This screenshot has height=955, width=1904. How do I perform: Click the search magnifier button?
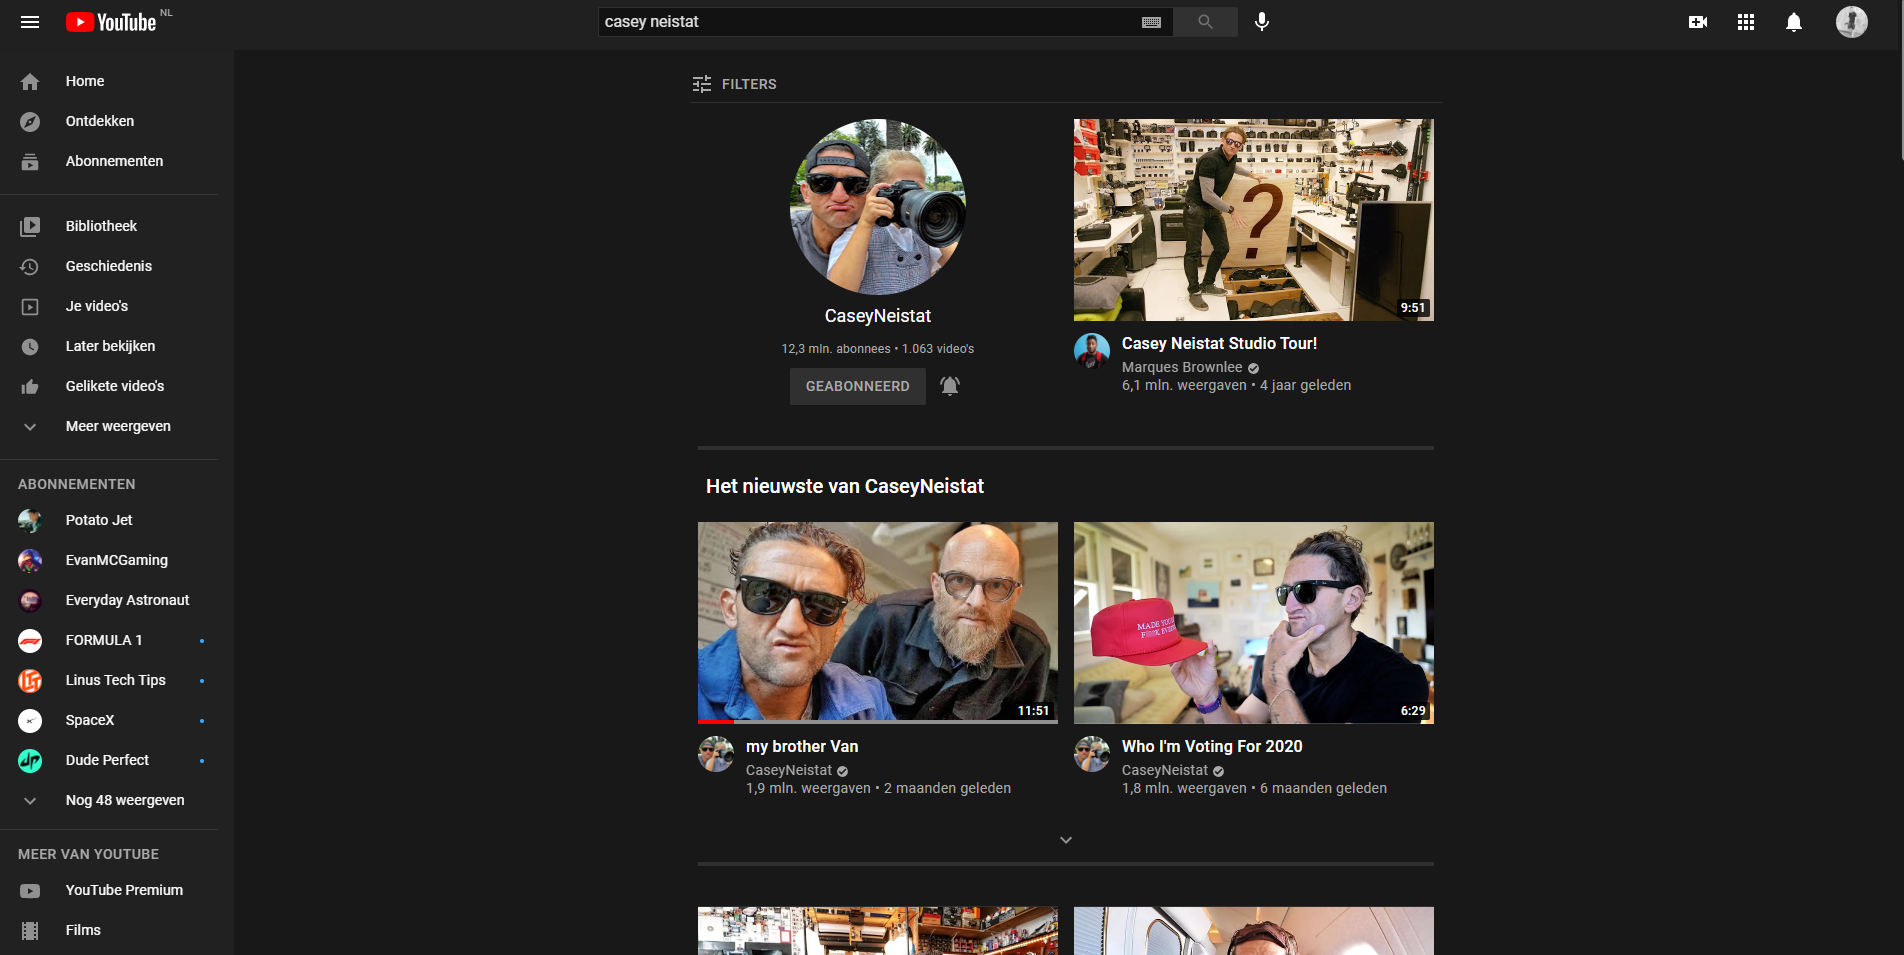coord(1205,22)
